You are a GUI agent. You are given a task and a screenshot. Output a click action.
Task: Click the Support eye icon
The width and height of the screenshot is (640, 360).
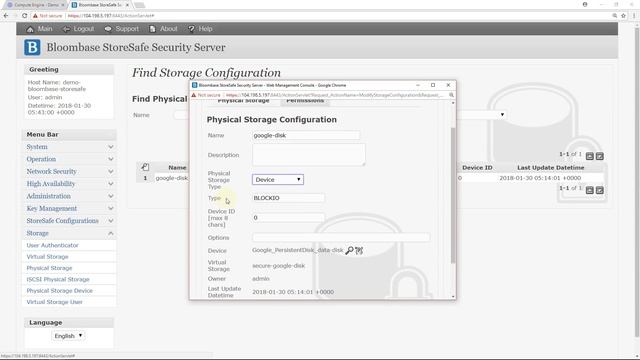point(108,29)
